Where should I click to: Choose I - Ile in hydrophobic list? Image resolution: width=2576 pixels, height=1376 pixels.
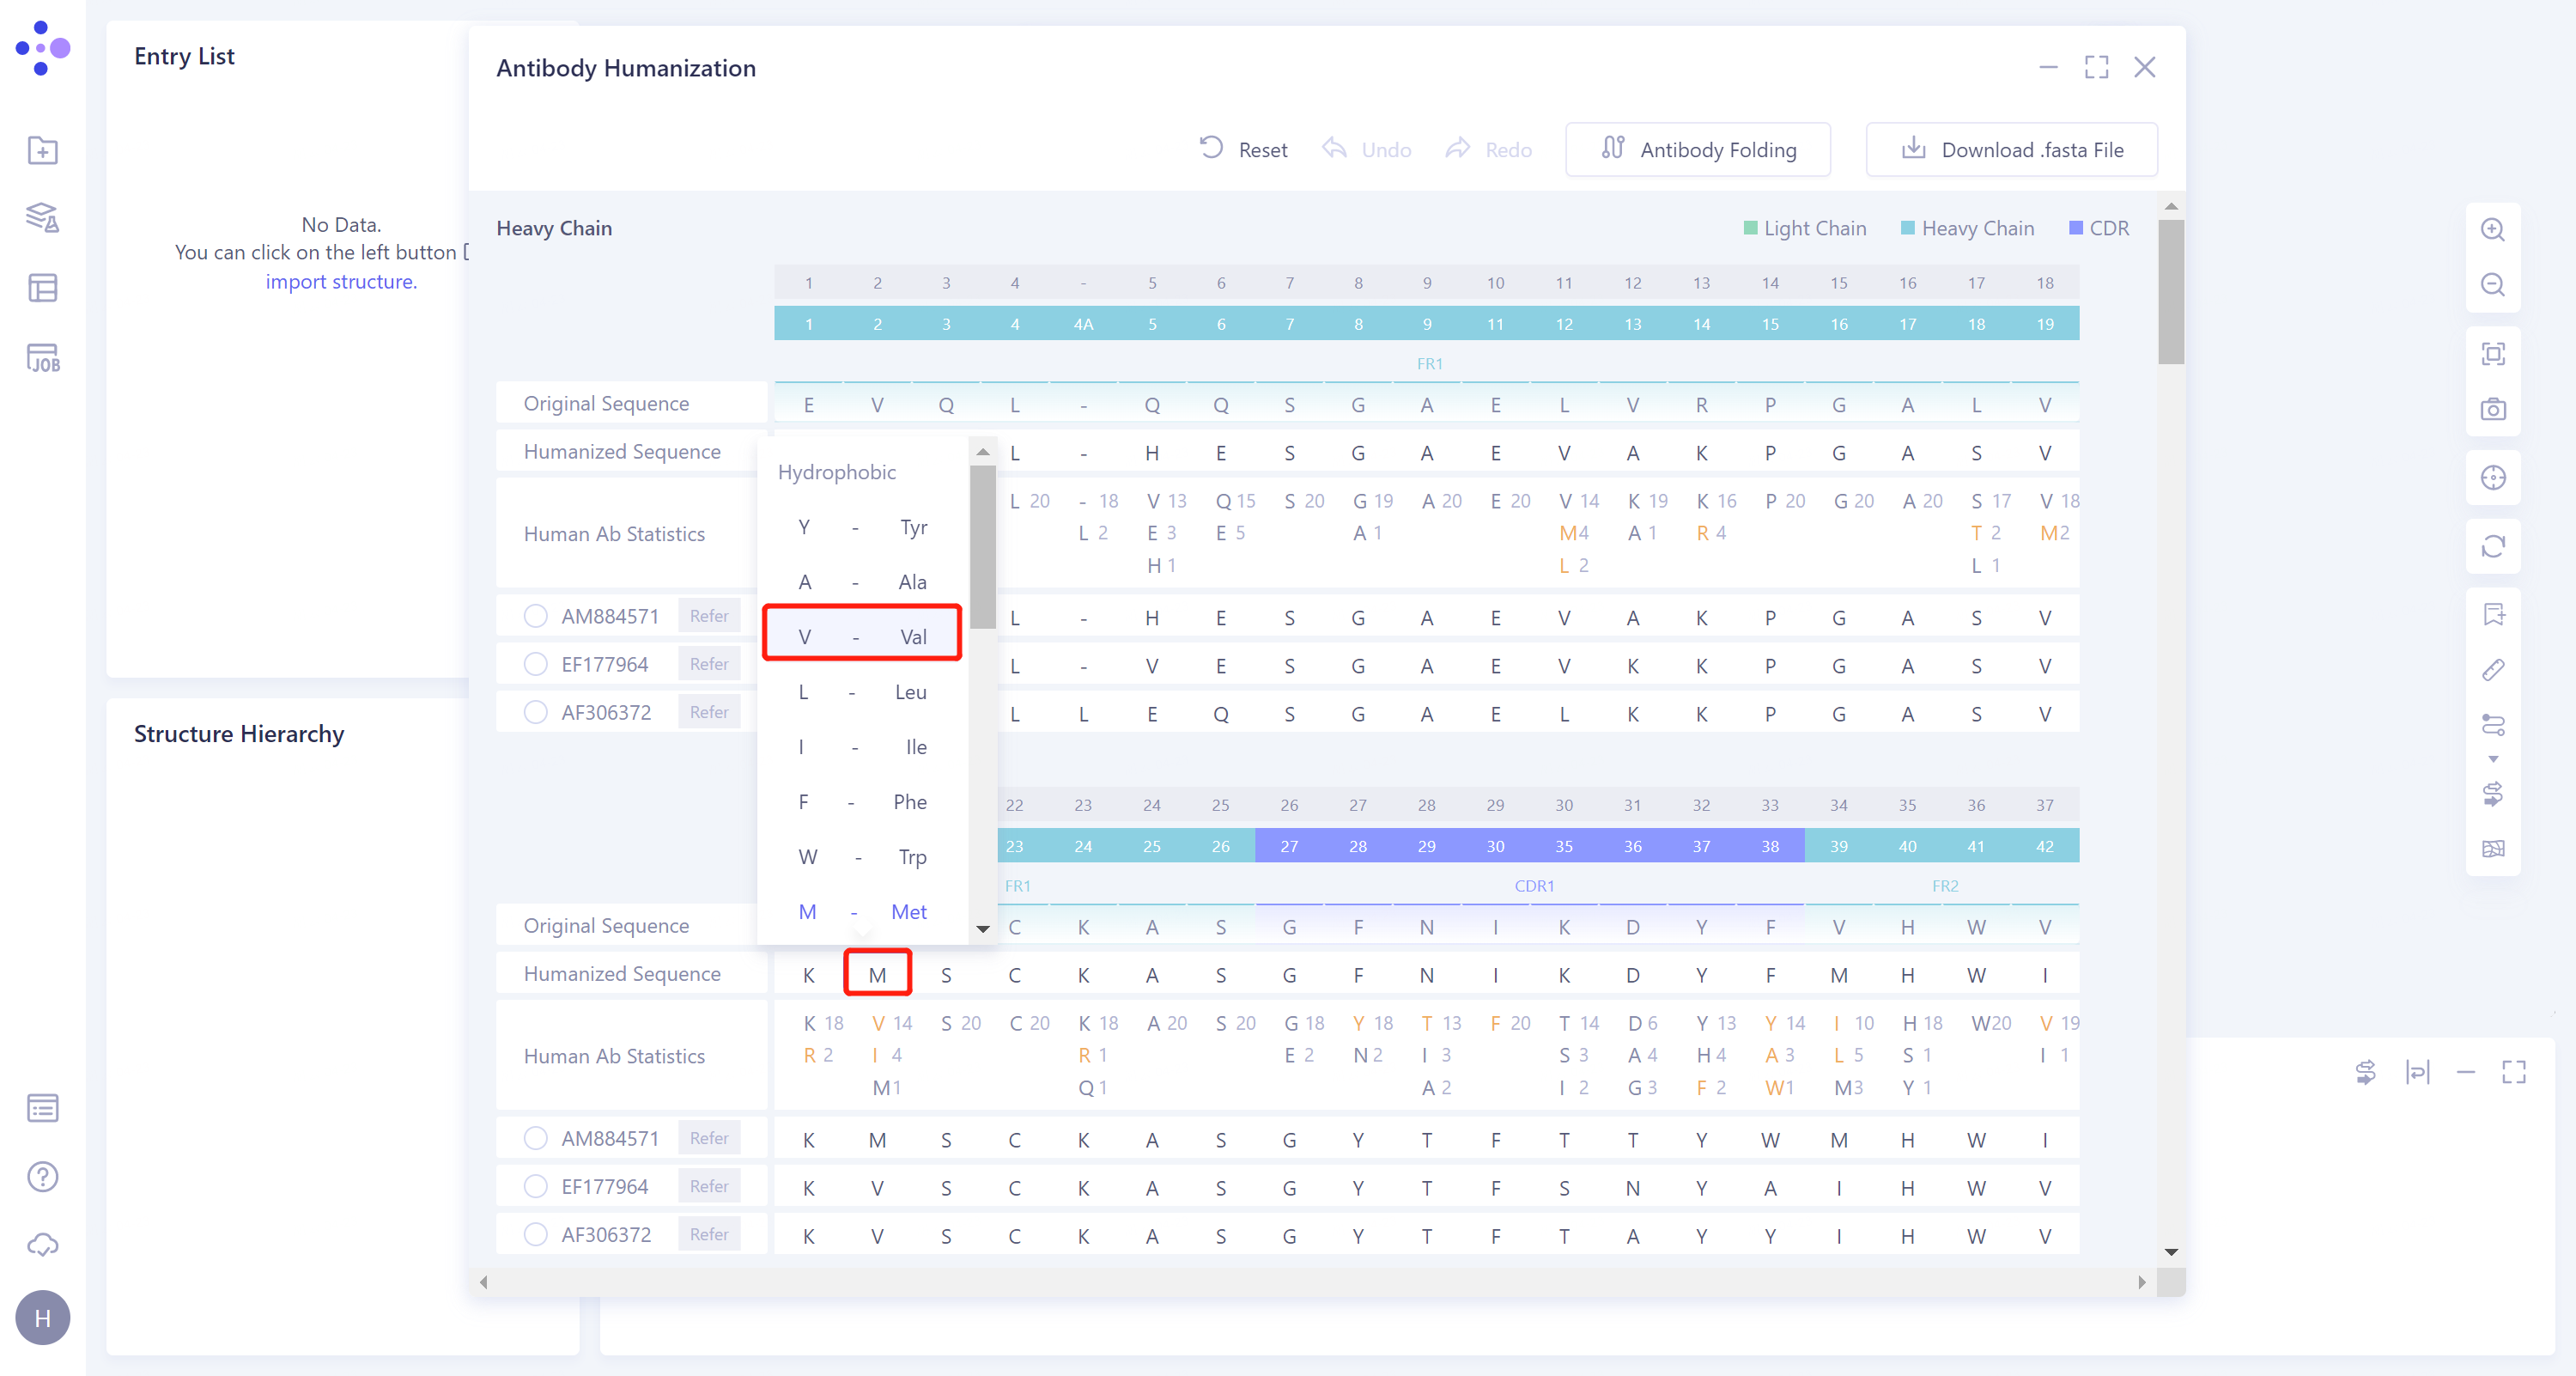[x=862, y=747]
